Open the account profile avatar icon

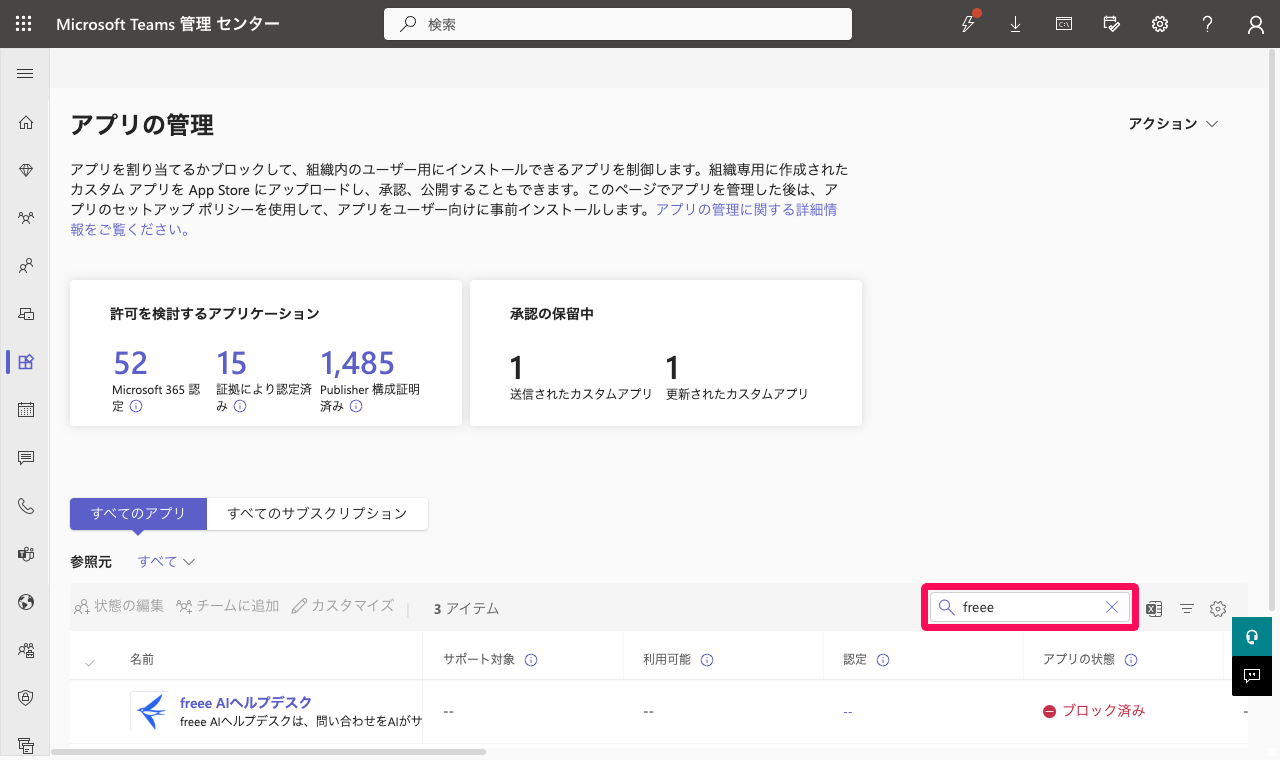1256,25
